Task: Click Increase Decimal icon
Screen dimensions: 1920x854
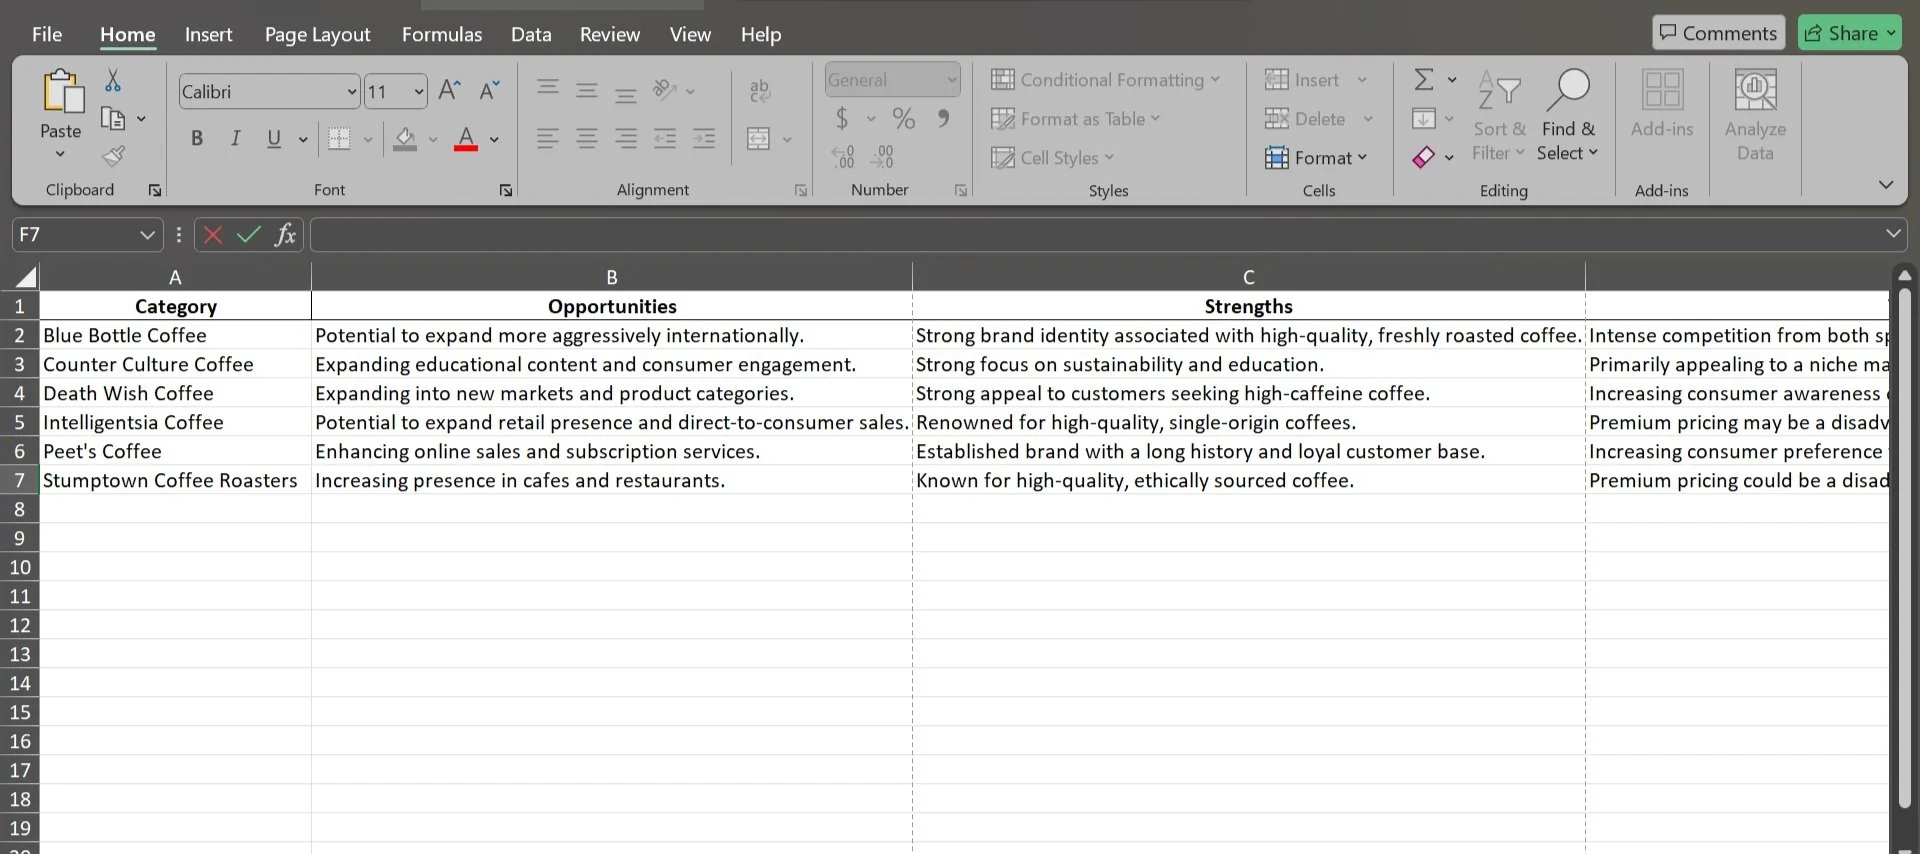Action: pyautogui.click(x=843, y=157)
